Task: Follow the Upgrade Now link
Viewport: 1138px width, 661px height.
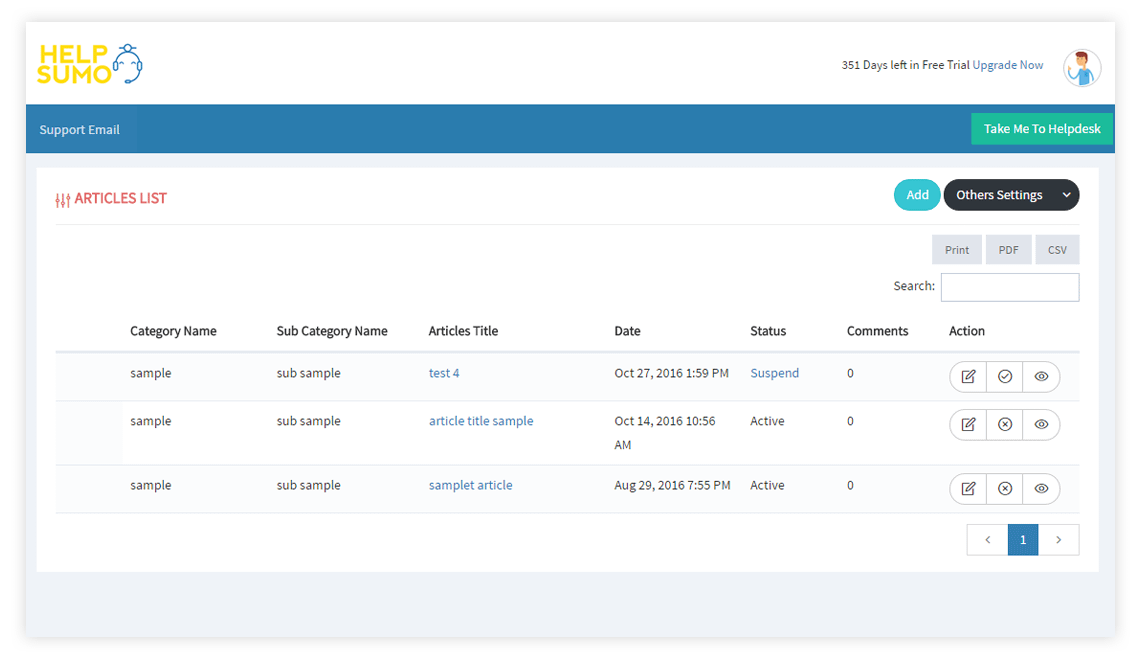Action: coord(1007,65)
